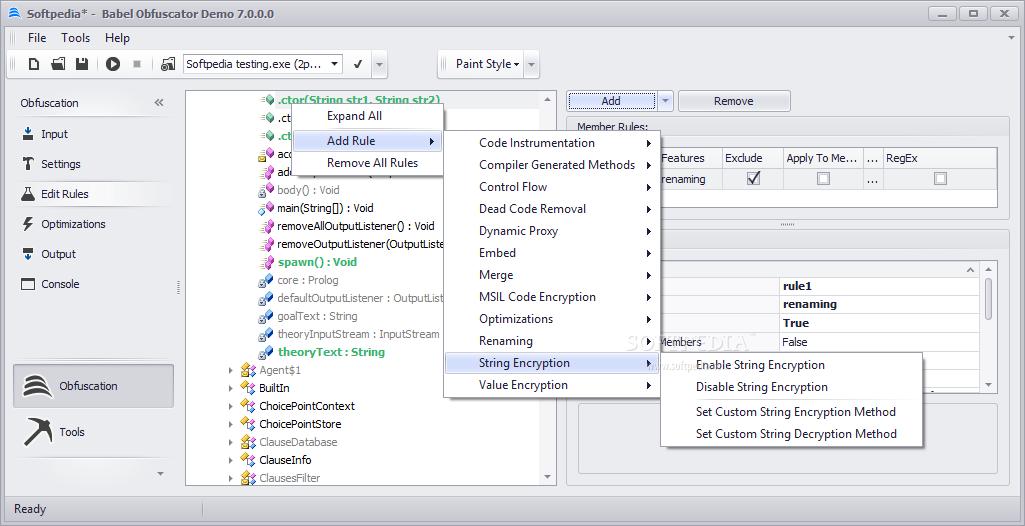
Task: Choose Set Custom String Encryption Method
Action: [x=791, y=412]
